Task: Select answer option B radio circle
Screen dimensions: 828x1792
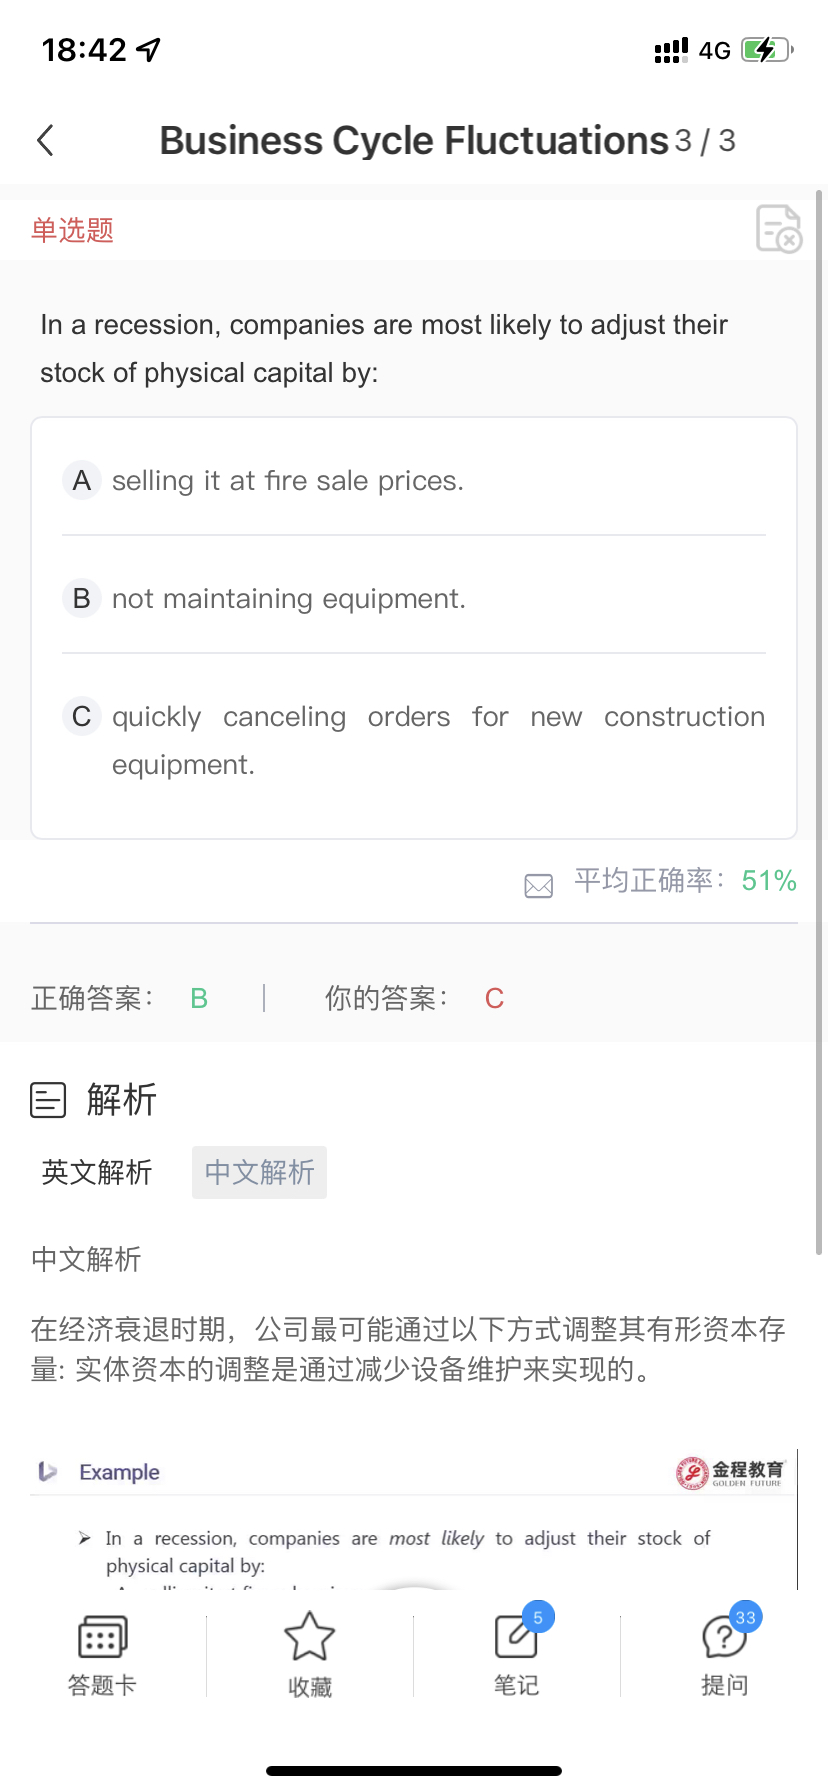Action: 82,599
